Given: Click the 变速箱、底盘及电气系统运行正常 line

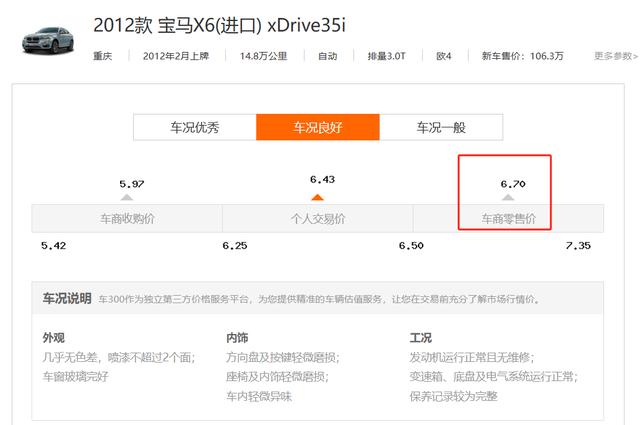Looking at the screenshot, I should point(494,376).
